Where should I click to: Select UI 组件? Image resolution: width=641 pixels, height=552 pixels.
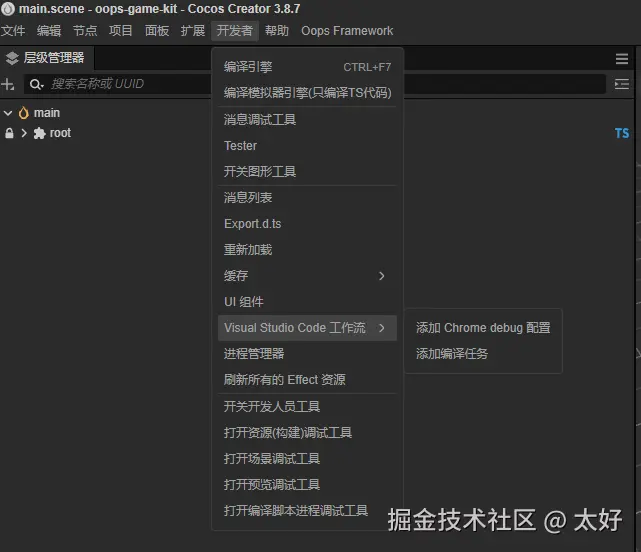pyautogui.click(x=307, y=302)
